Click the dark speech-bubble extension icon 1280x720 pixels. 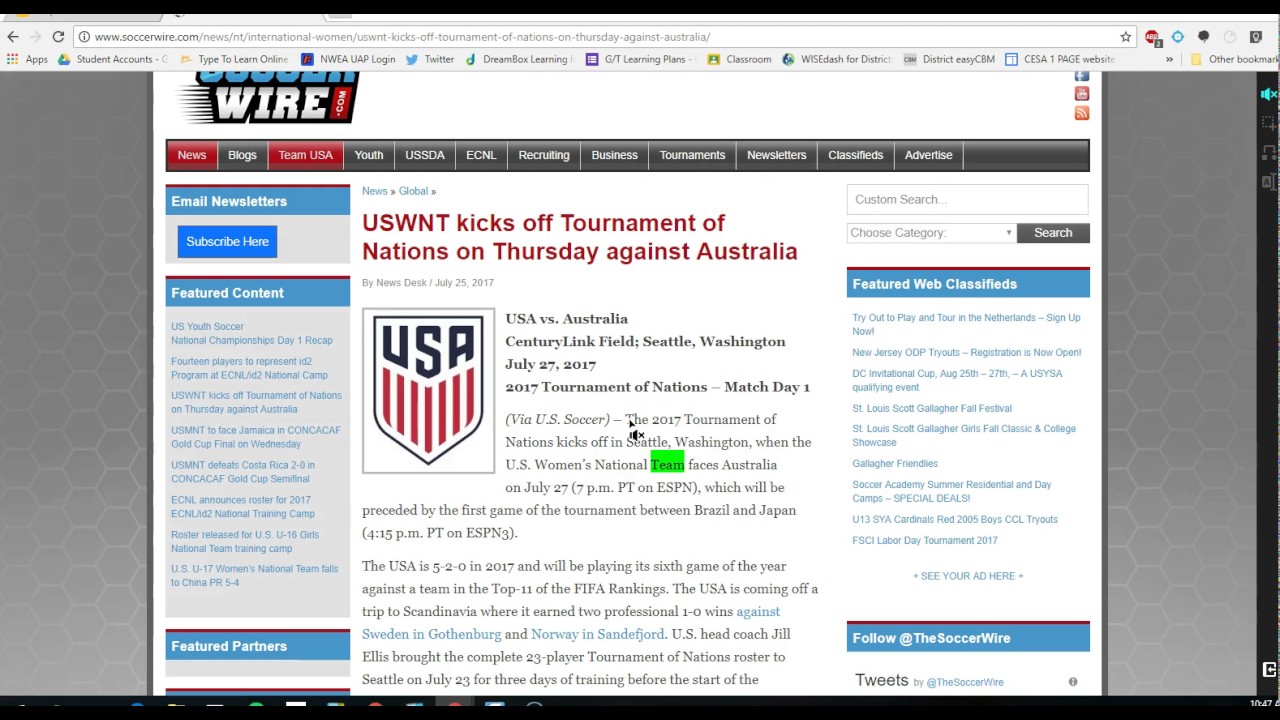coord(1204,37)
